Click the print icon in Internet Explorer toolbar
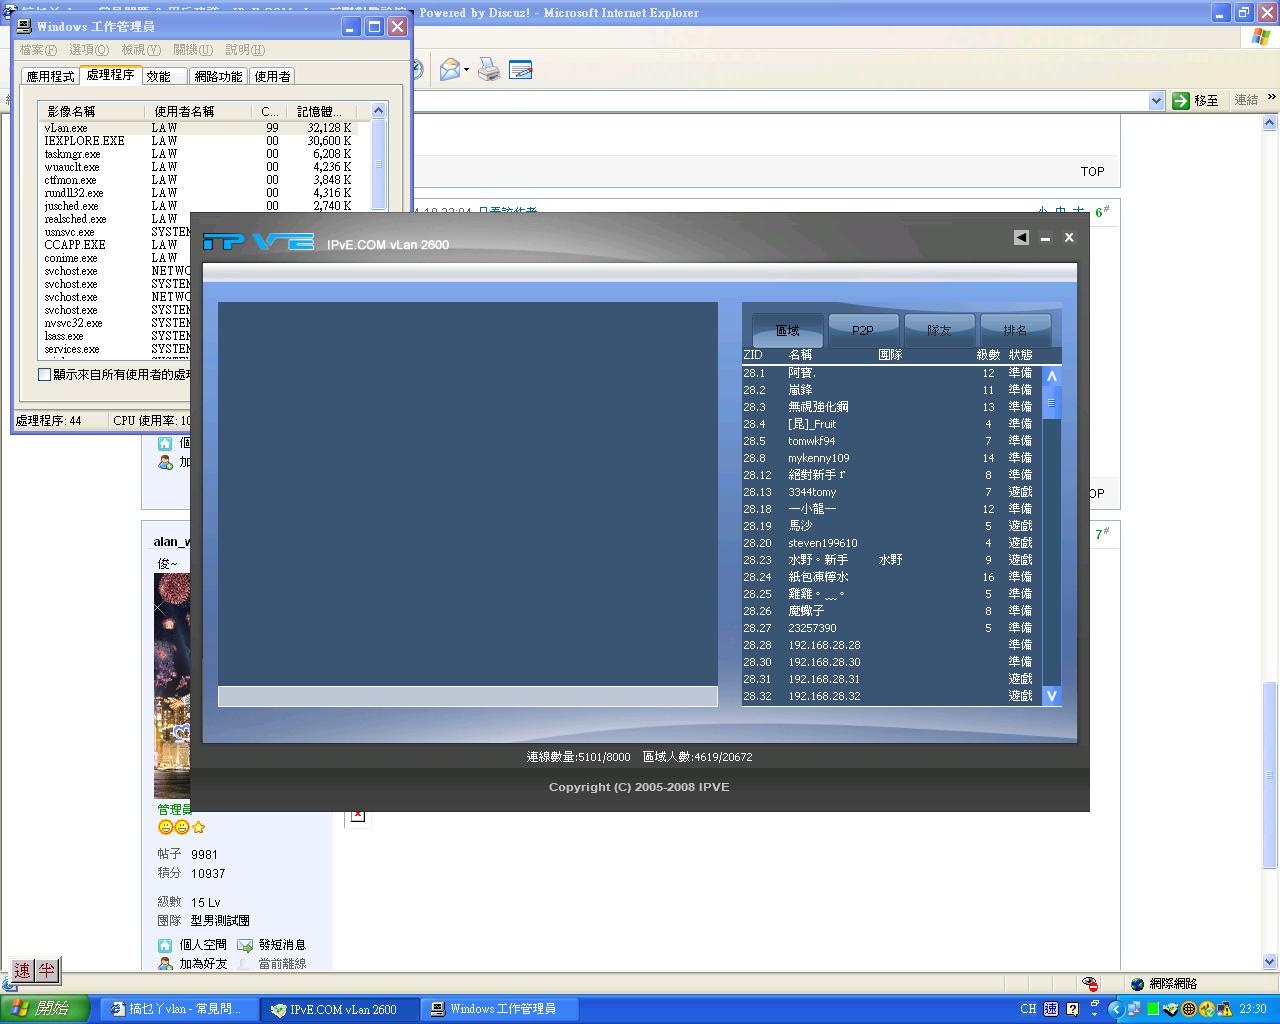 [489, 69]
